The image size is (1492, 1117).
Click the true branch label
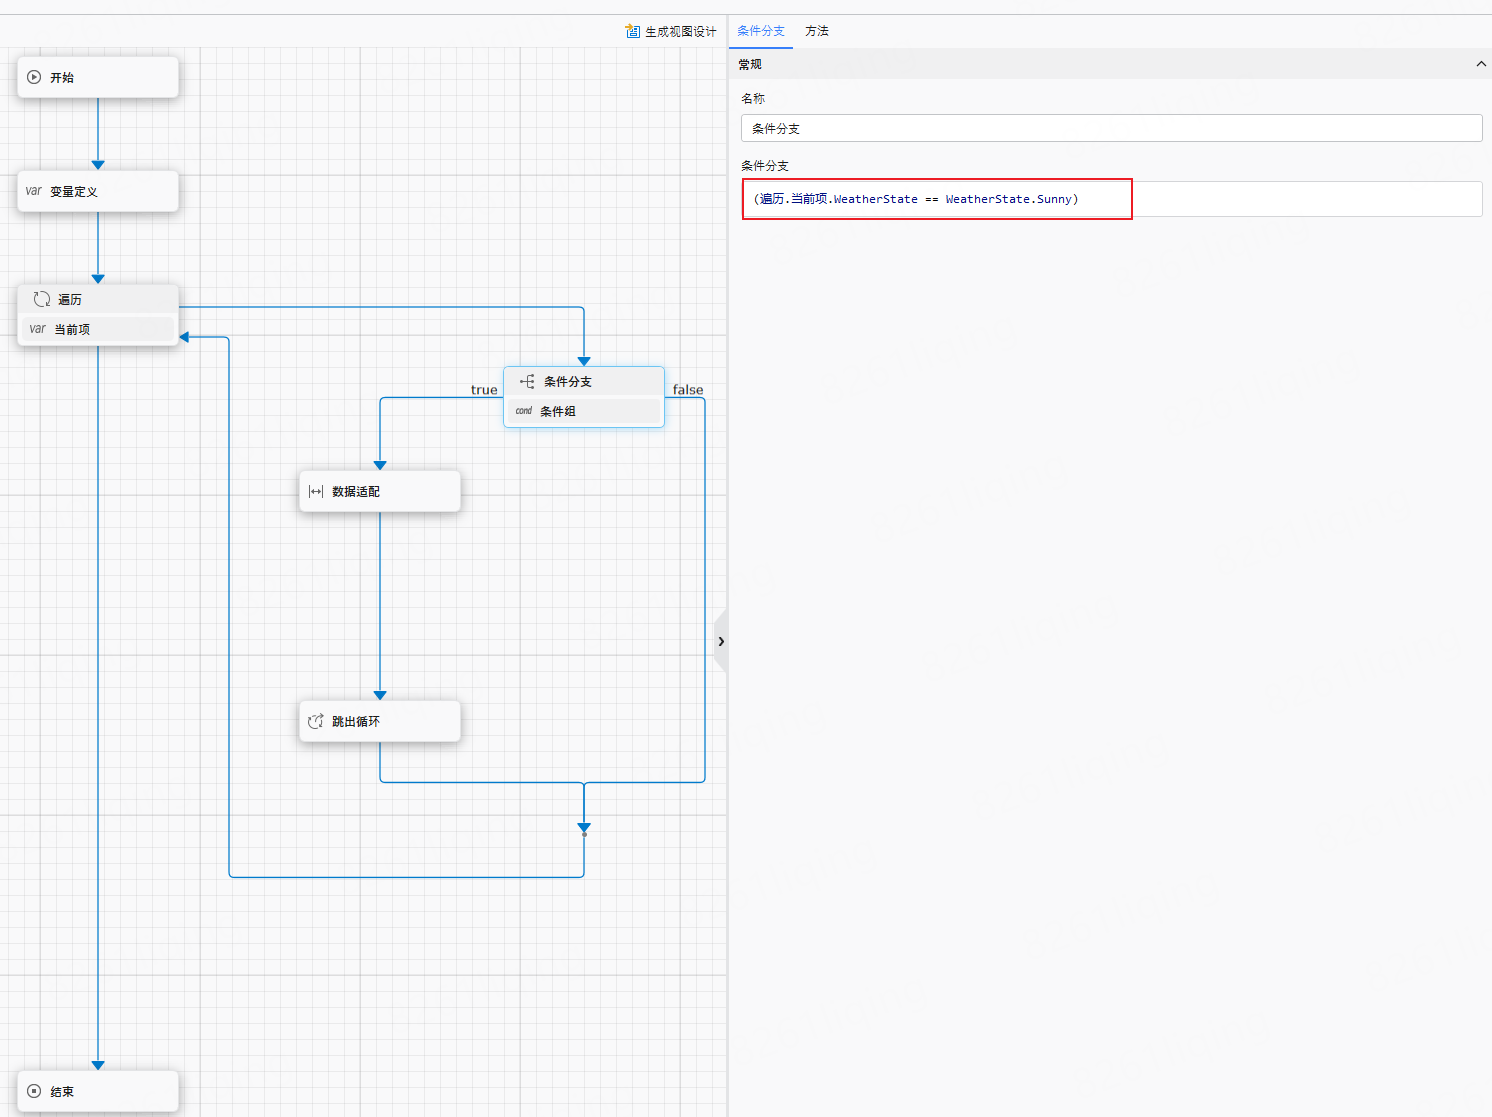tap(484, 390)
